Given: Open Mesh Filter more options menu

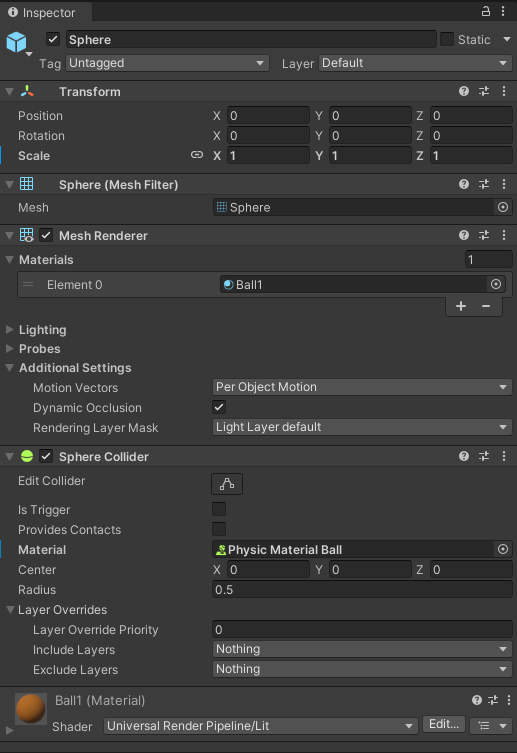Looking at the screenshot, I should coord(504,184).
